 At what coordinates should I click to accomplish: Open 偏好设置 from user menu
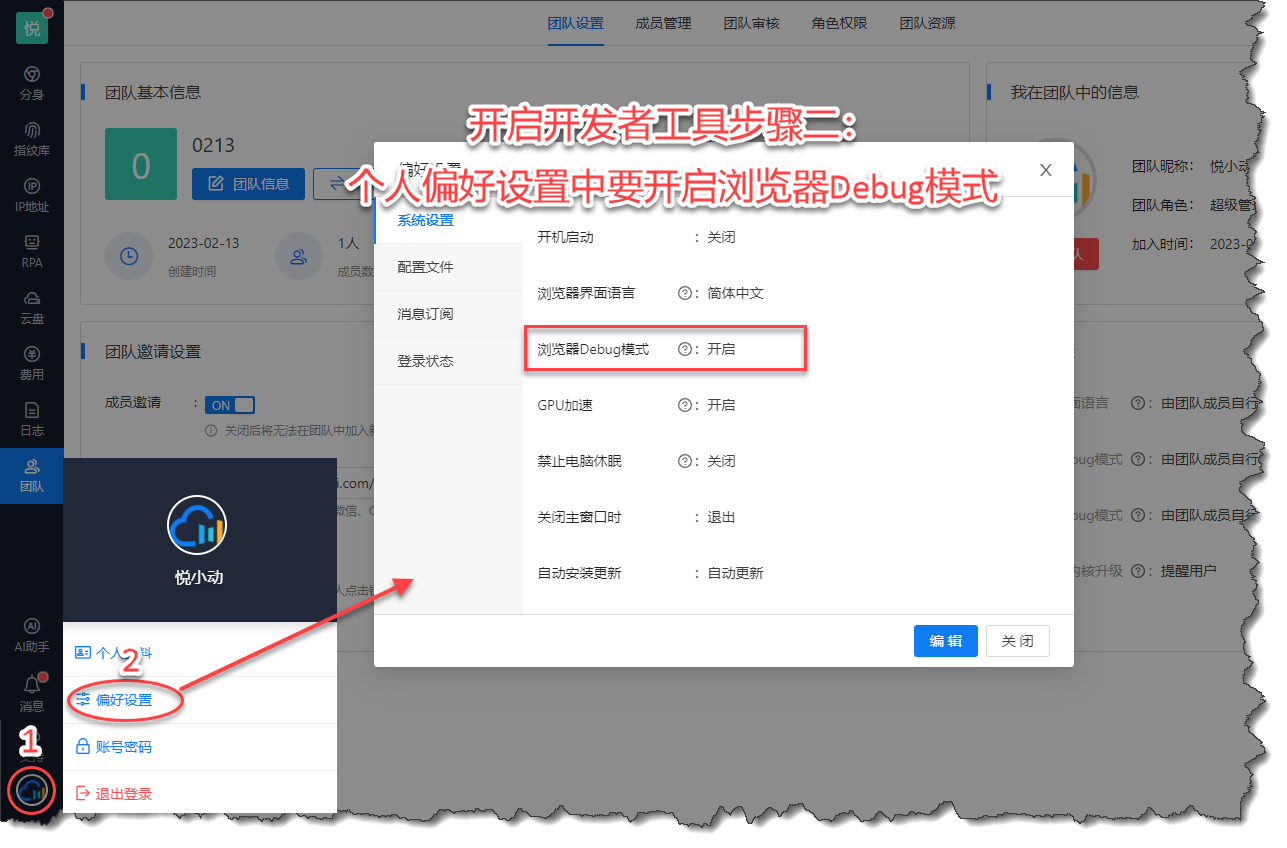(x=124, y=700)
